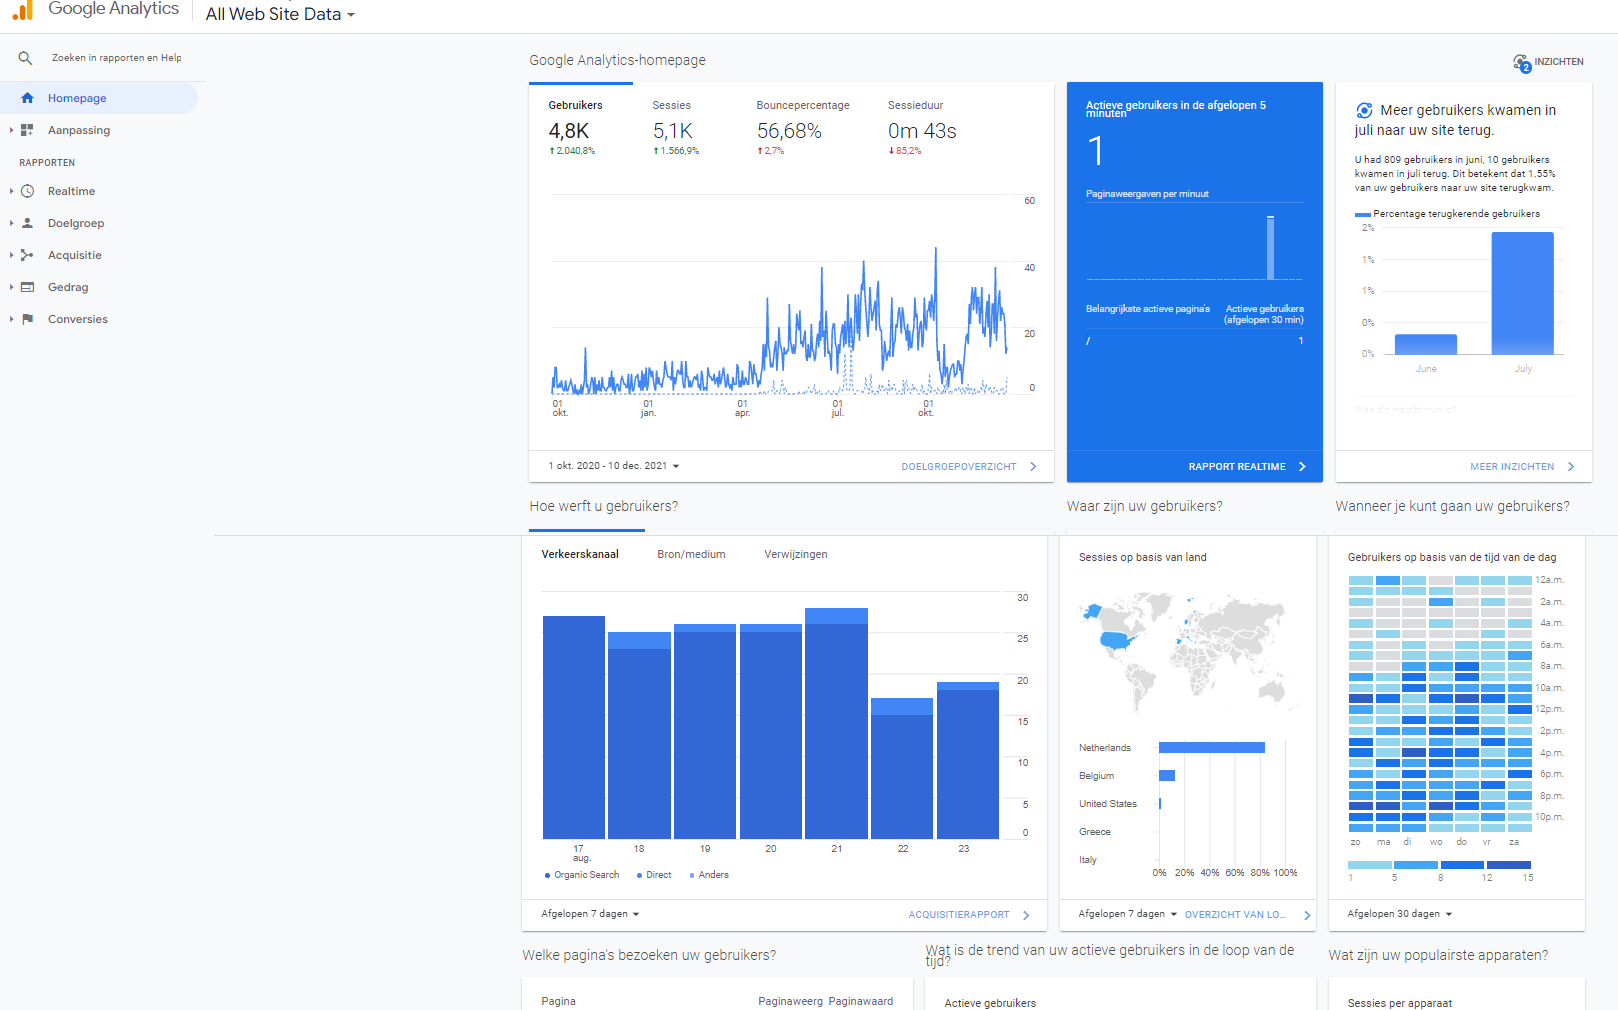Open the Overzicht van lo... link
The width and height of the screenshot is (1618, 1010).
click(1235, 915)
